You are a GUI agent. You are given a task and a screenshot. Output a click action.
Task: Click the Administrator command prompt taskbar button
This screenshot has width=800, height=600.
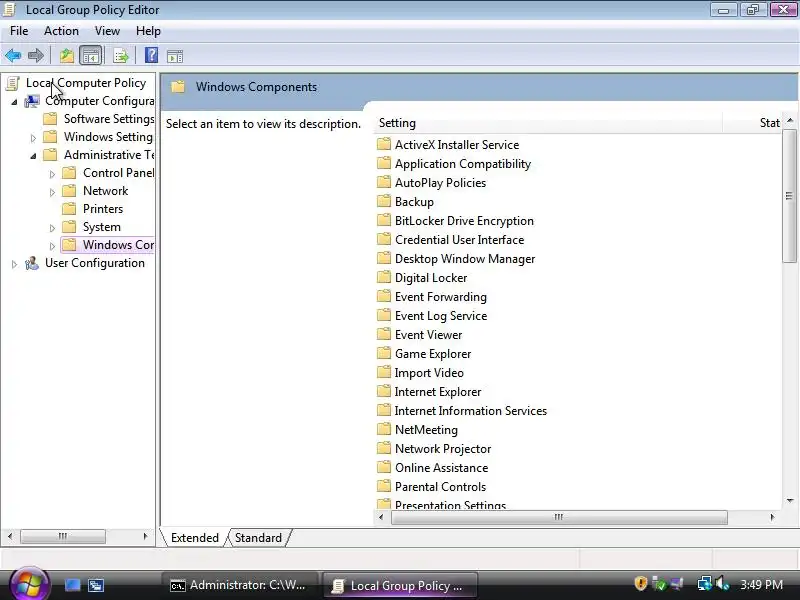click(x=239, y=585)
